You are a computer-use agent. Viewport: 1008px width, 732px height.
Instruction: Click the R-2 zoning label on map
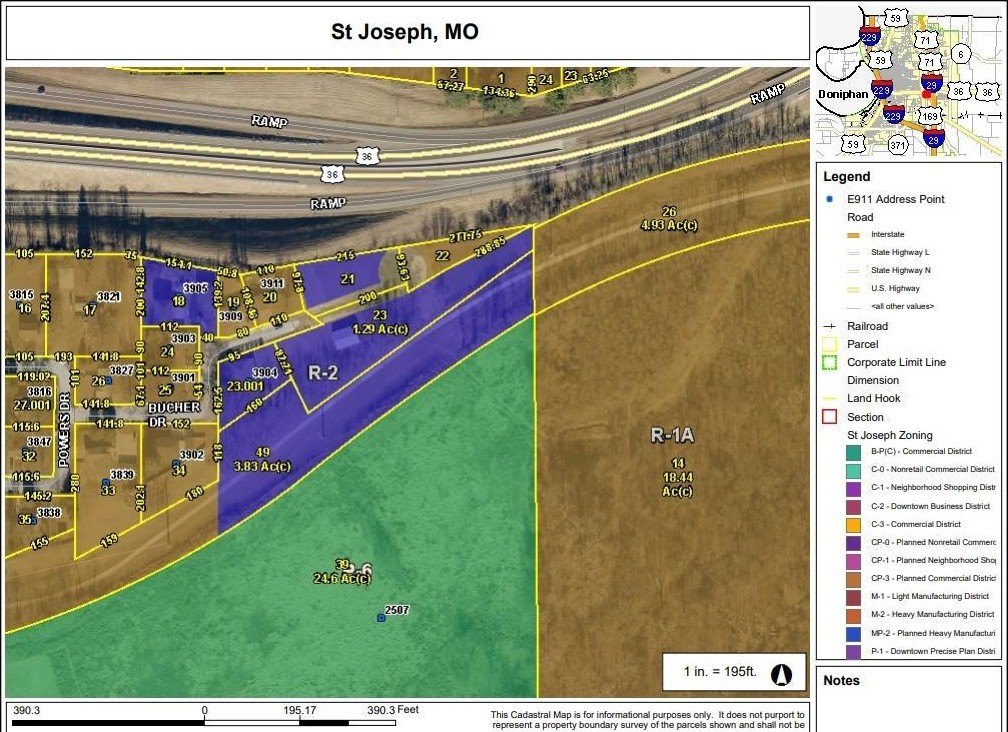323,373
